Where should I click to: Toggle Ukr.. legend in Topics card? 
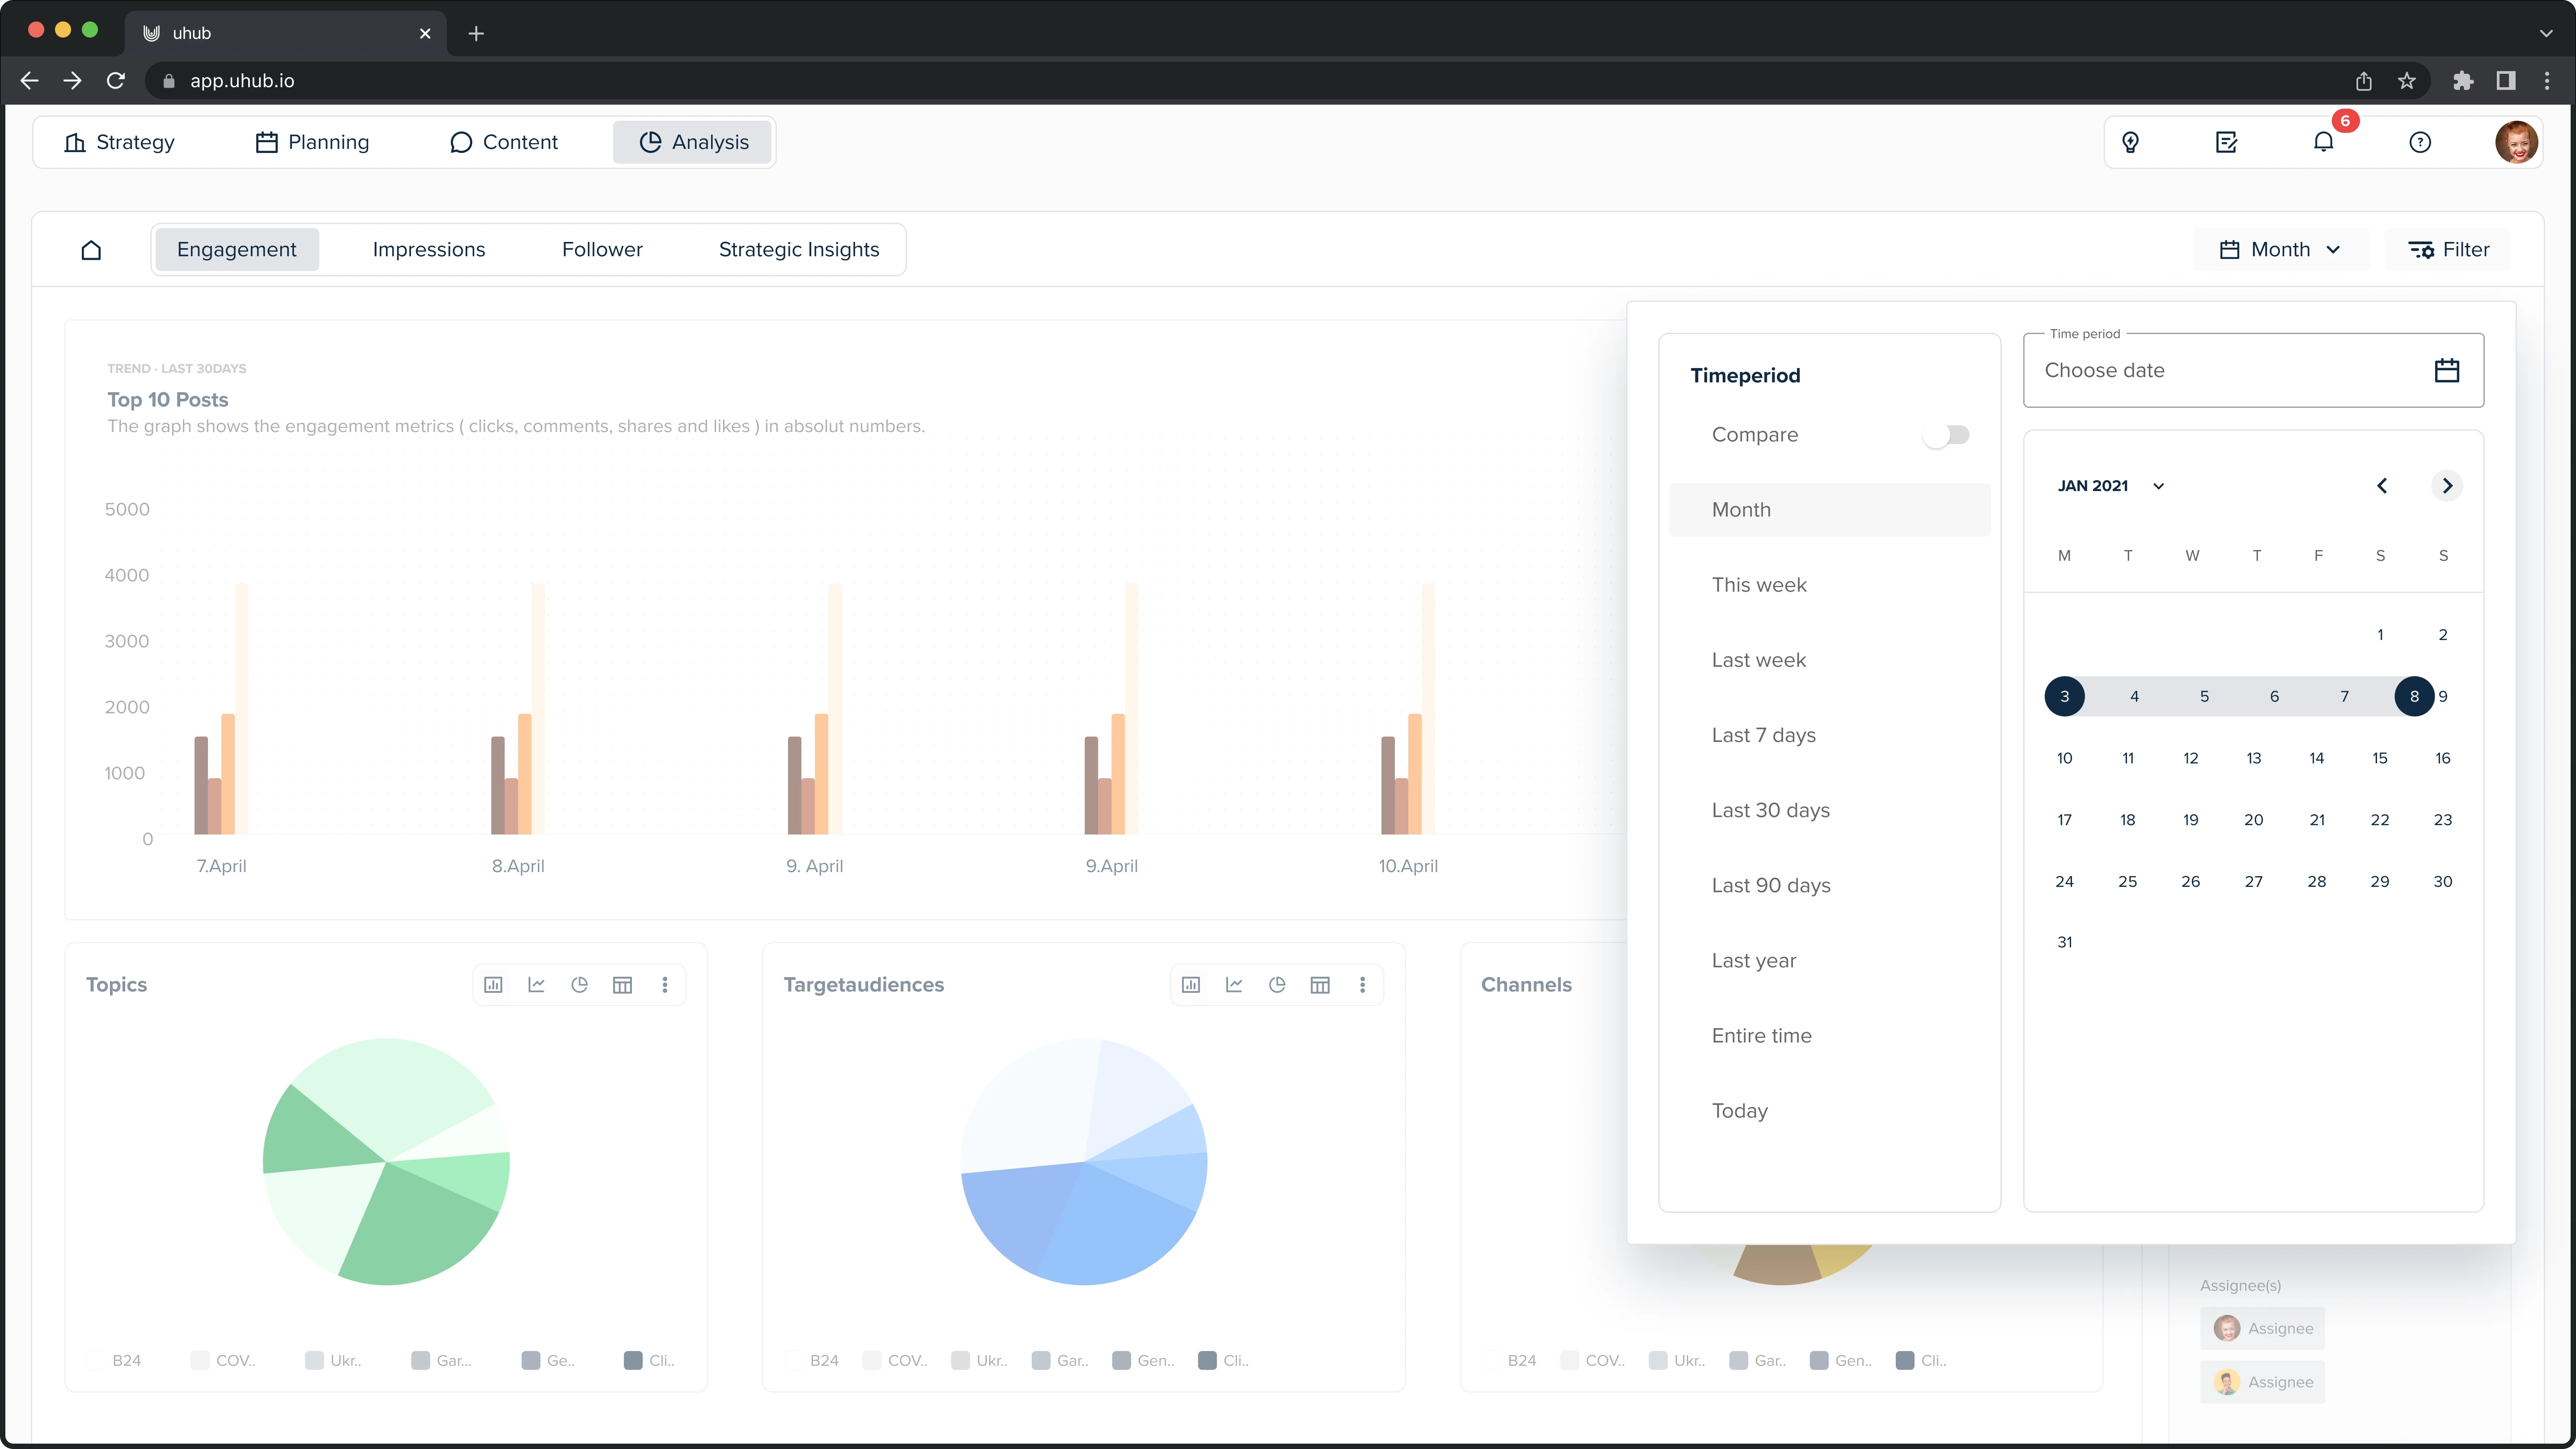[334, 1360]
